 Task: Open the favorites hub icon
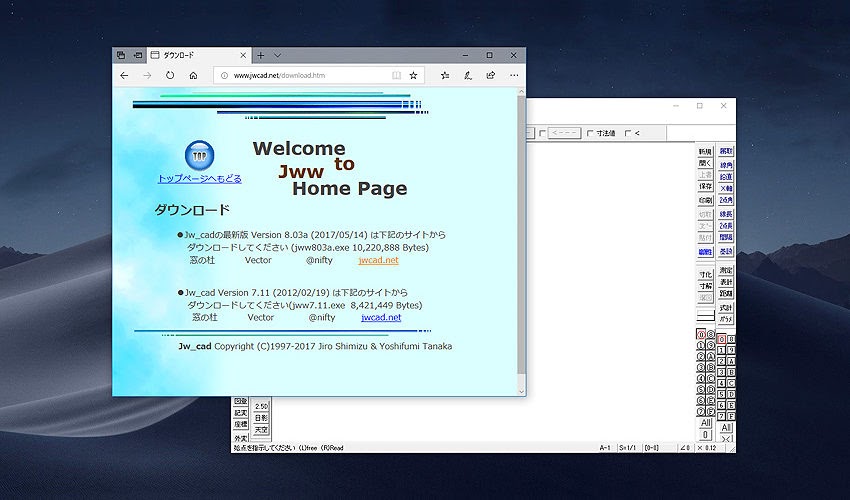coord(445,75)
